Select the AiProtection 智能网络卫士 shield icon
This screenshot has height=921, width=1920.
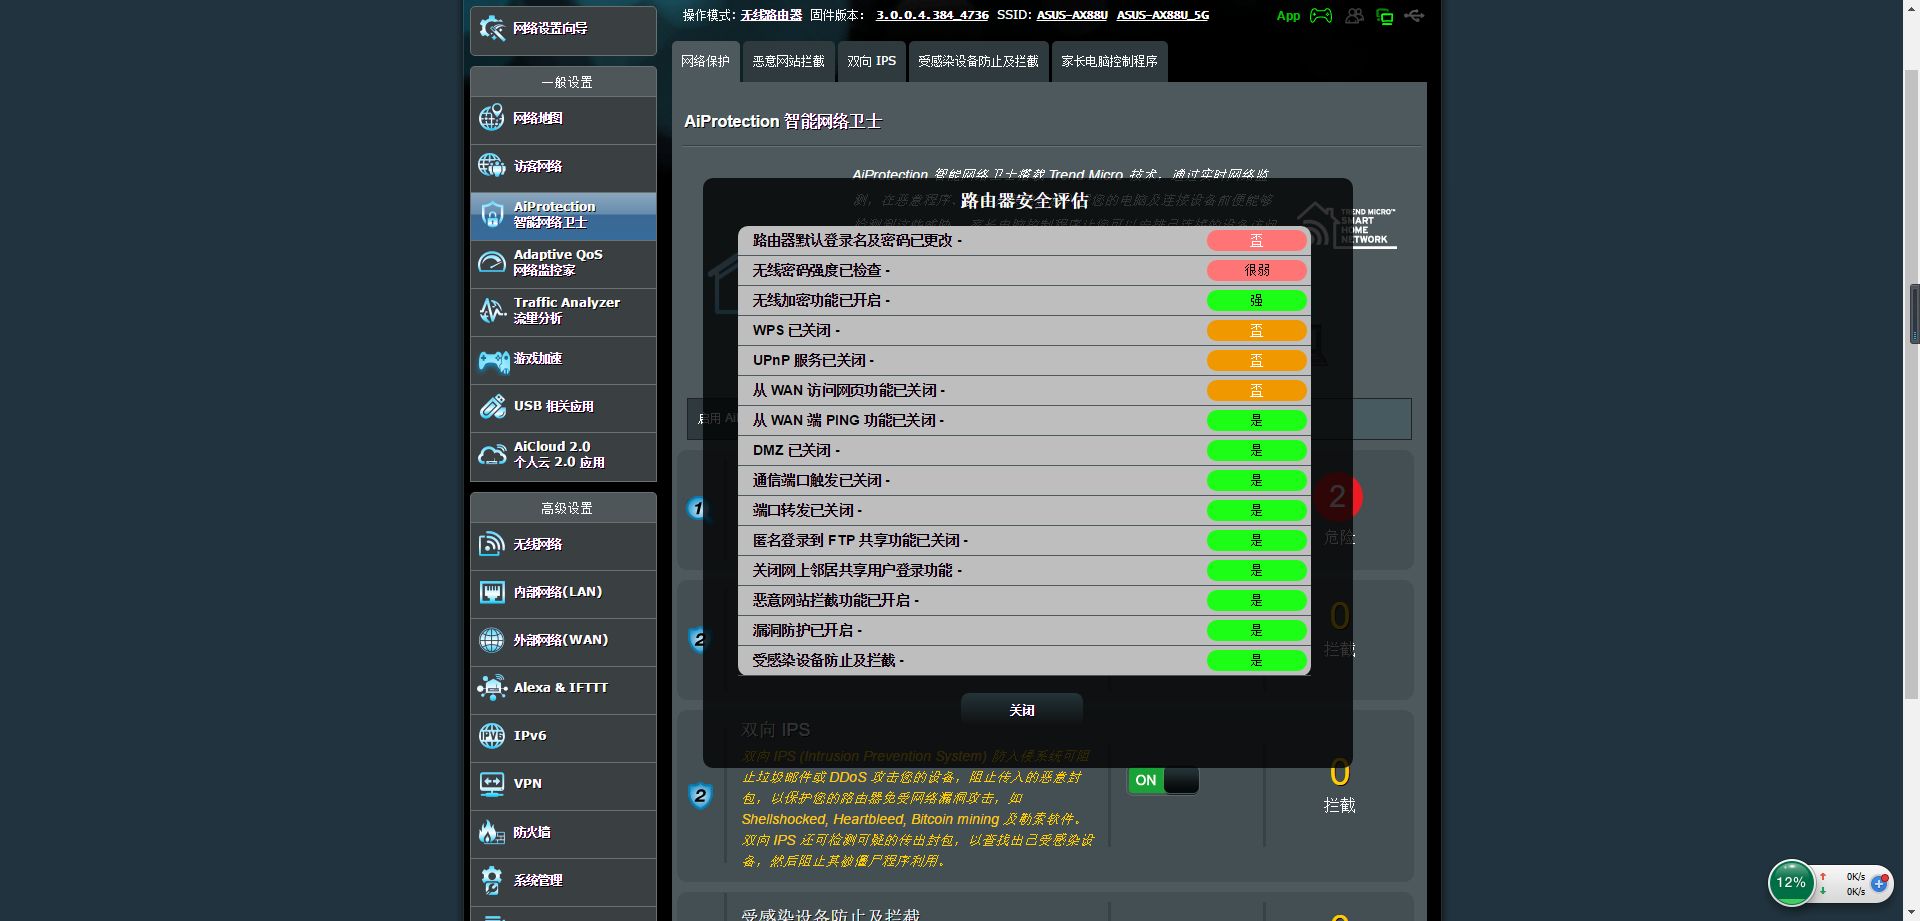(x=491, y=214)
